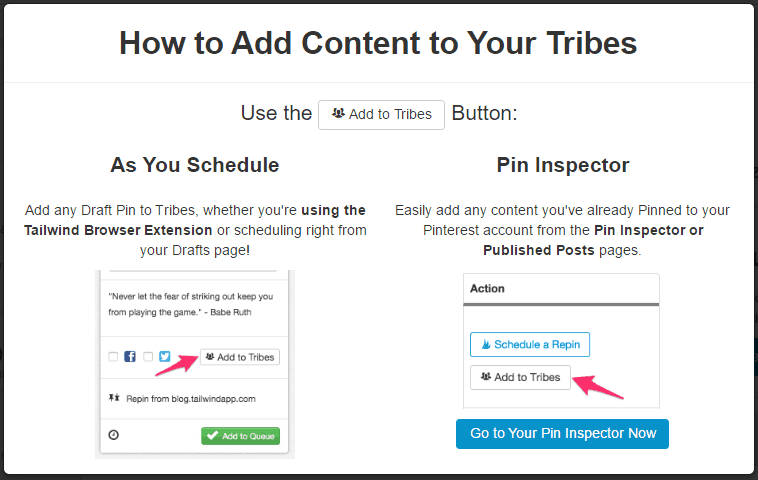Click the As You Schedule example thumbnail
Image resolution: width=758 pixels, height=480 pixels.
(195, 364)
